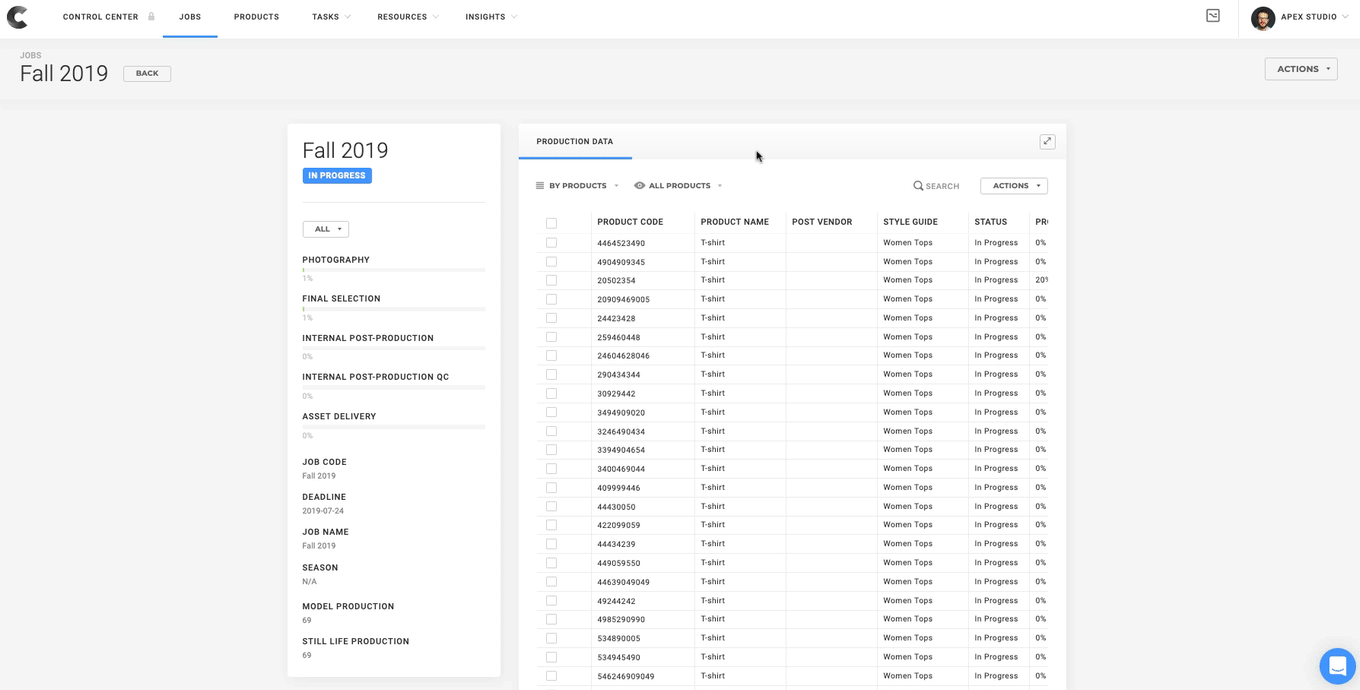Click the lock icon beside Control Center
Screen dimensions: 1360x690
coord(151,17)
